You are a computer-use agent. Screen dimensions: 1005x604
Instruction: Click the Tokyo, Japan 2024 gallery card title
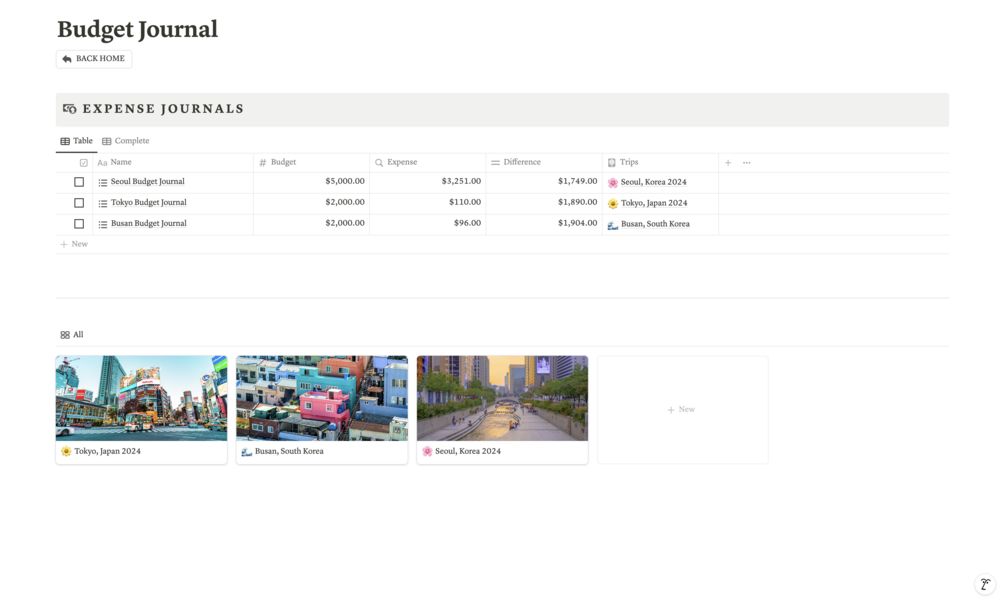[x=107, y=451]
